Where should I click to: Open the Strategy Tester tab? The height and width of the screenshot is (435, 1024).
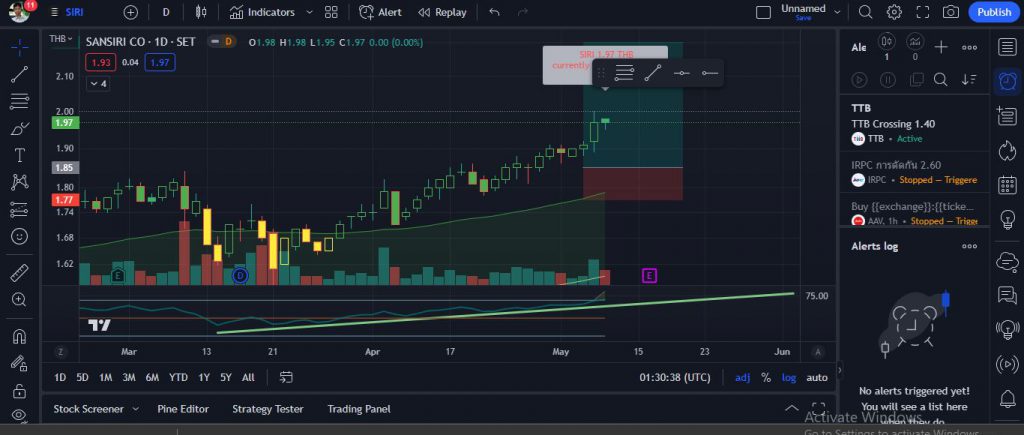[x=268, y=409]
